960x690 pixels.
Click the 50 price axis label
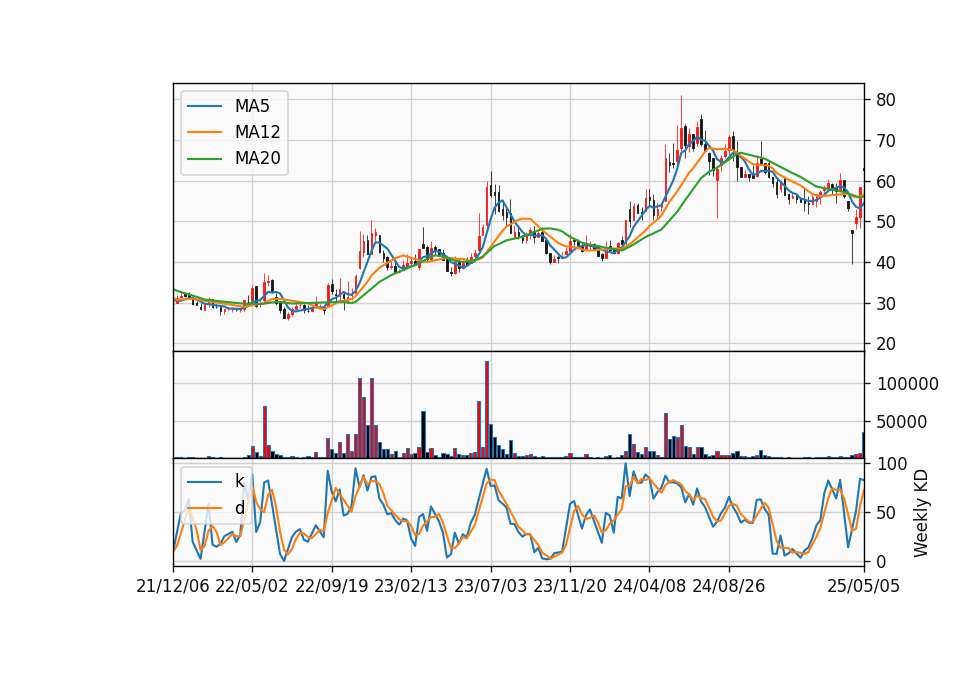[x=885, y=222]
